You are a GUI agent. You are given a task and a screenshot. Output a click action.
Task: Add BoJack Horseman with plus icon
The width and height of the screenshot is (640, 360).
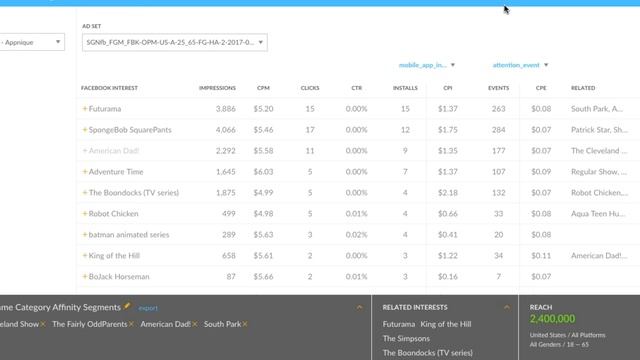click(x=85, y=277)
